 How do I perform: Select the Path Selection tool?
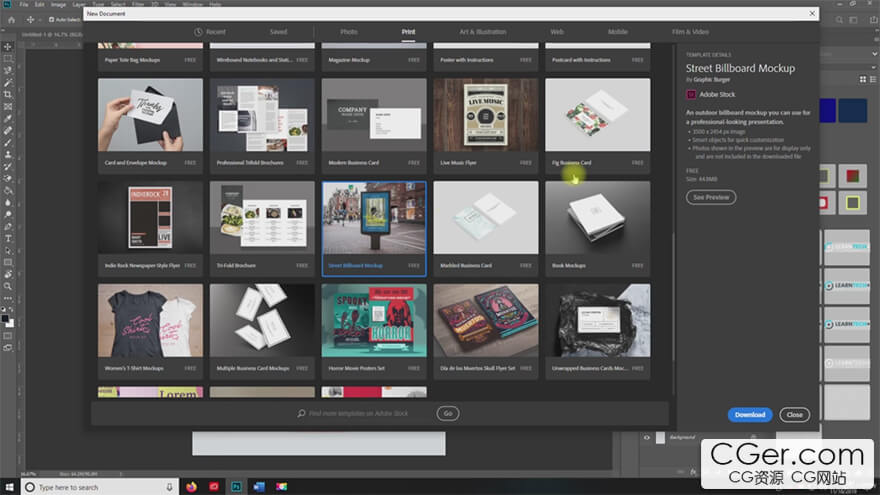click(x=8, y=250)
